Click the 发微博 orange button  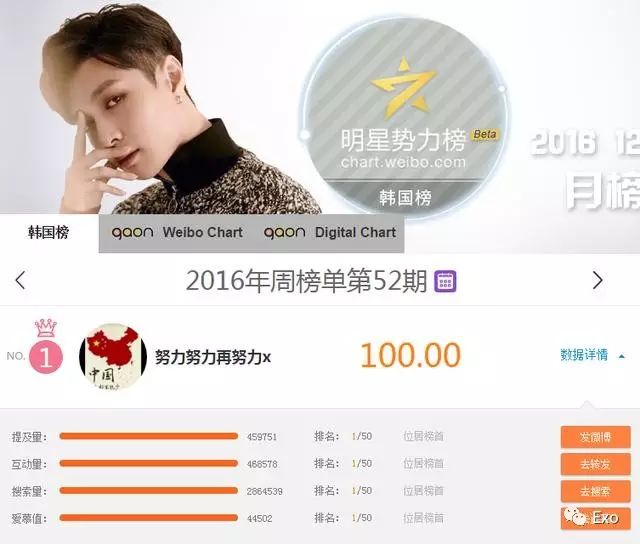(x=596, y=437)
